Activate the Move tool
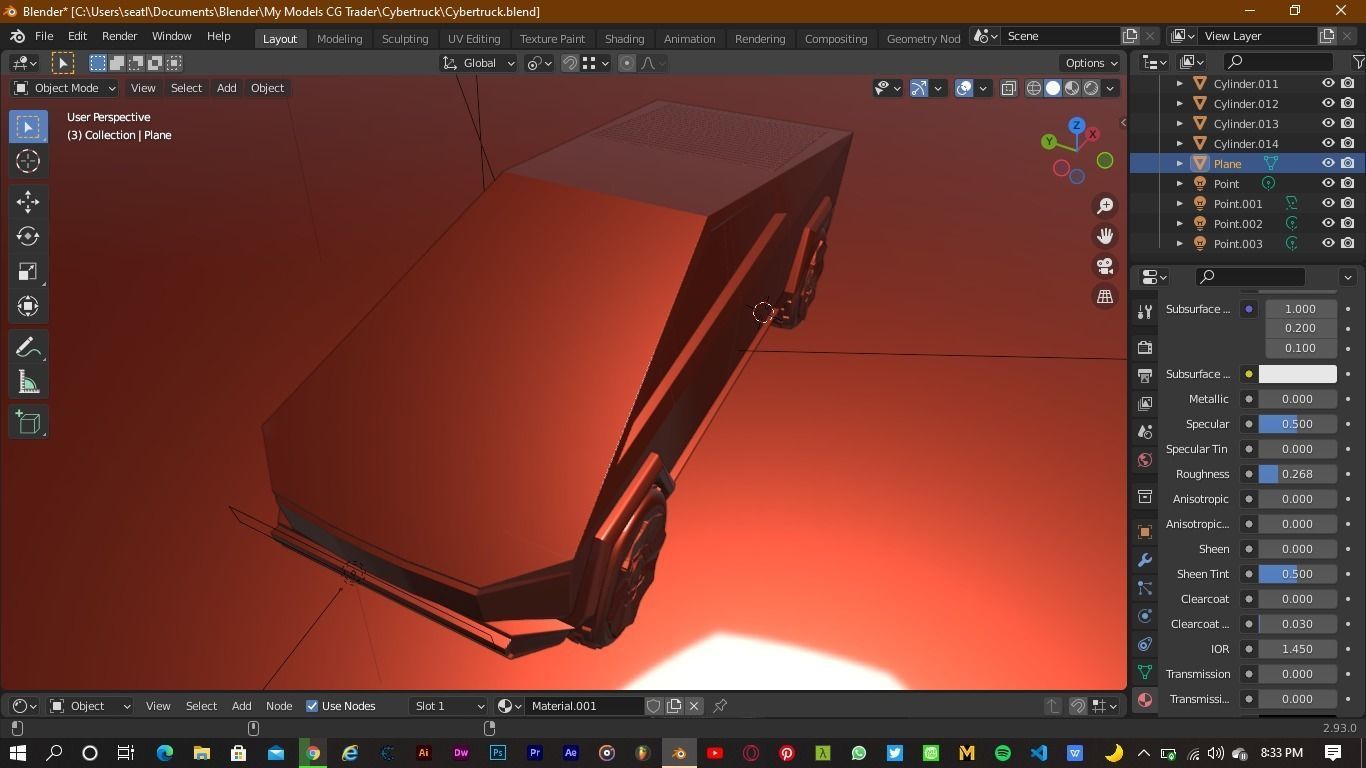Screen dimensions: 1366x768 pyautogui.click(x=28, y=202)
